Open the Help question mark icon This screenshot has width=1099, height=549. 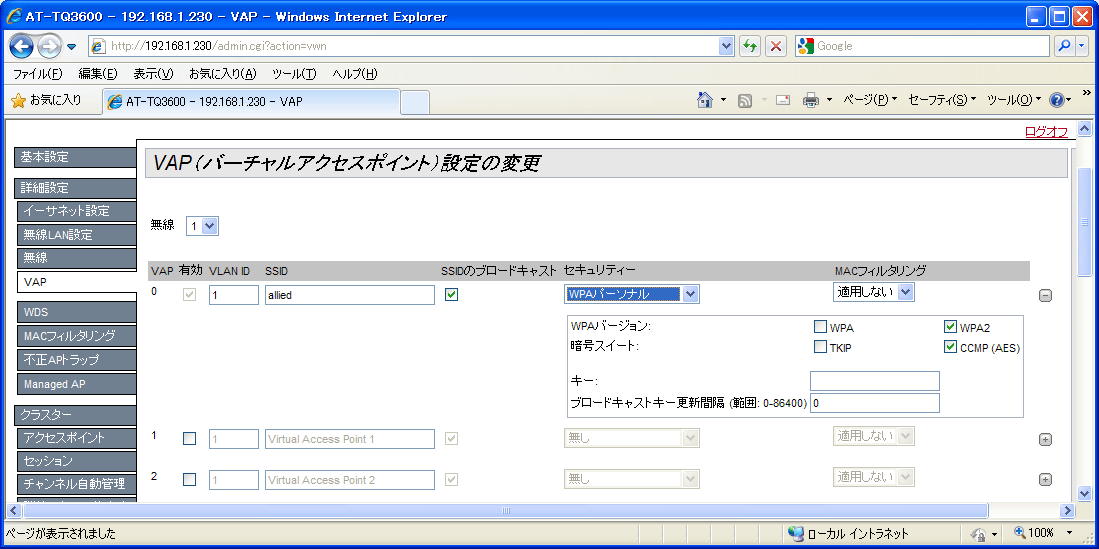1057,100
